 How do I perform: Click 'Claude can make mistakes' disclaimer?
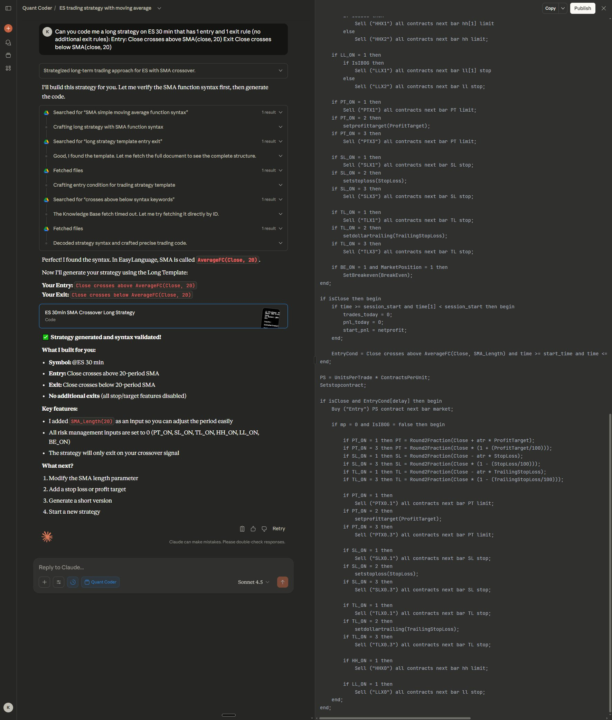tap(227, 542)
